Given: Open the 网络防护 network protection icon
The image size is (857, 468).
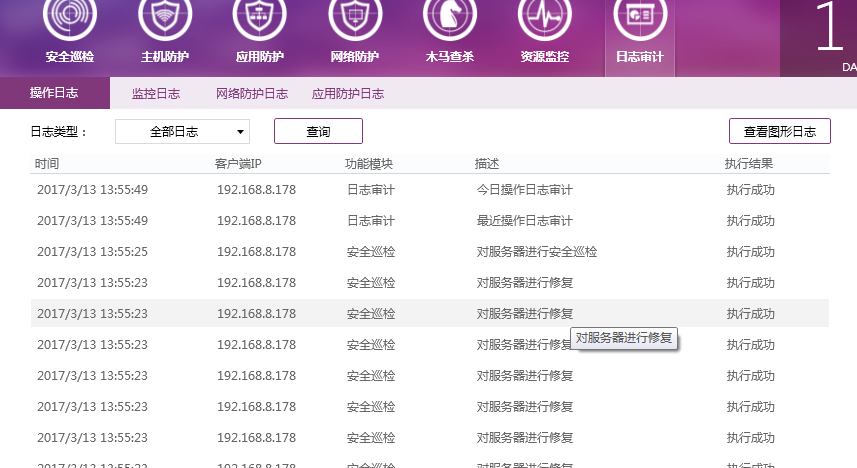Looking at the screenshot, I should point(354,22).
